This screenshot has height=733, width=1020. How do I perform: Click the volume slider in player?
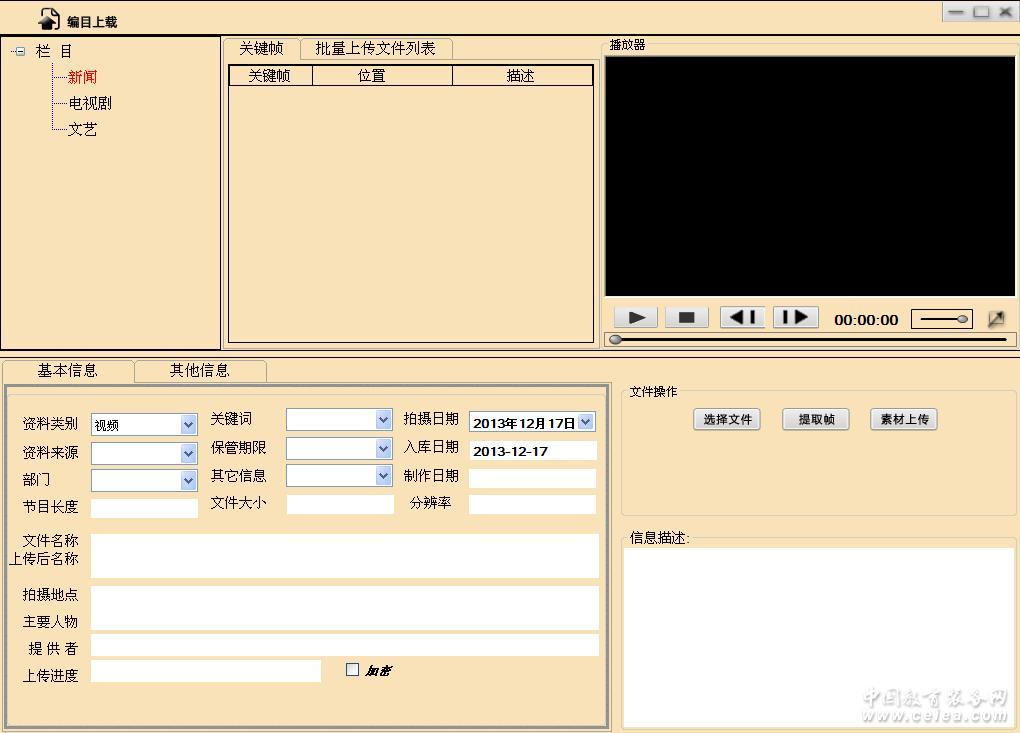(x=944, y=320)
